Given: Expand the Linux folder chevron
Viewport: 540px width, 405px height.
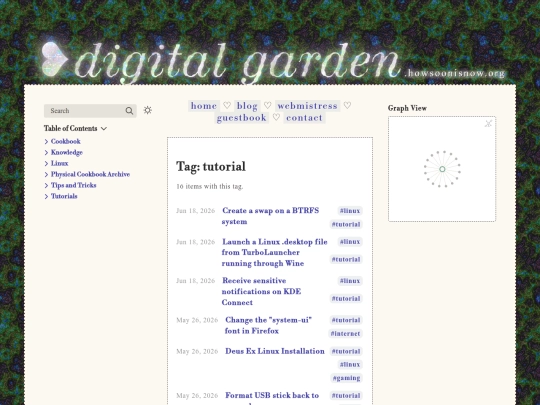Looking at the screenshot, I should [46, 164].
